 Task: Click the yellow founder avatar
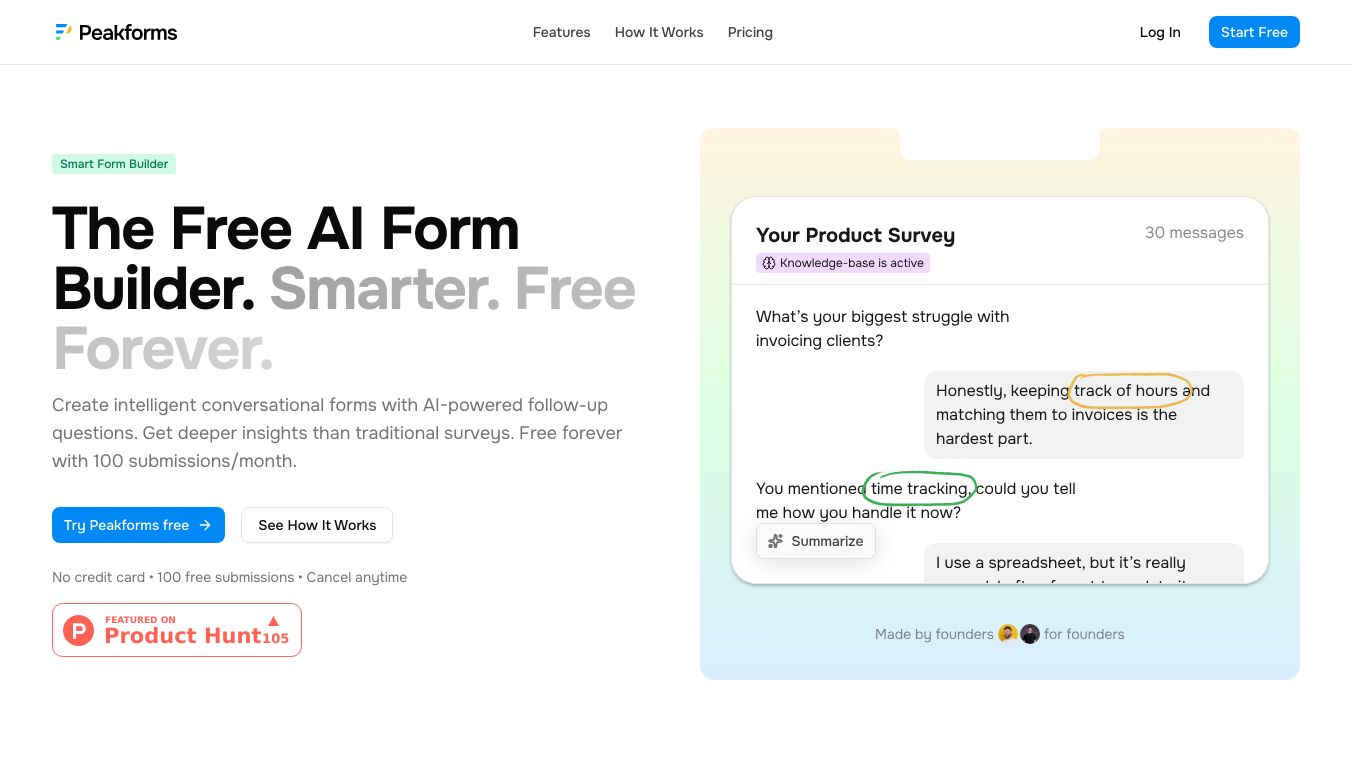click(1008, 633)
